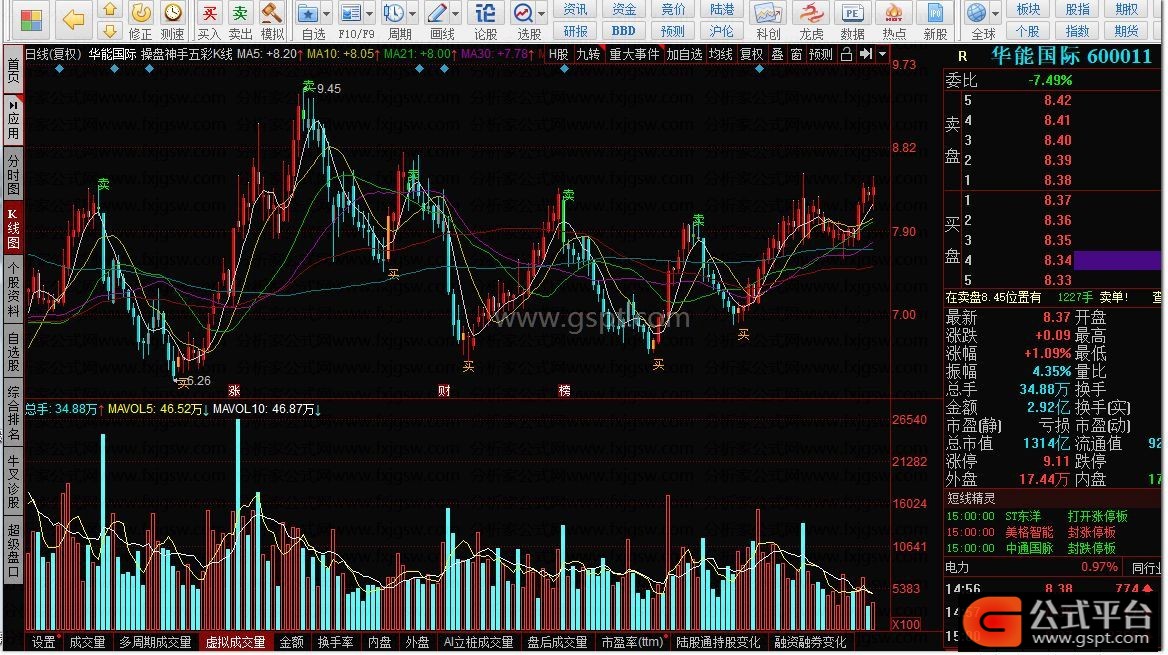This screenshot has height=655, width=1168.
Task: Switch to the AI立桩成交量 tab
Action: pos(478,642)
